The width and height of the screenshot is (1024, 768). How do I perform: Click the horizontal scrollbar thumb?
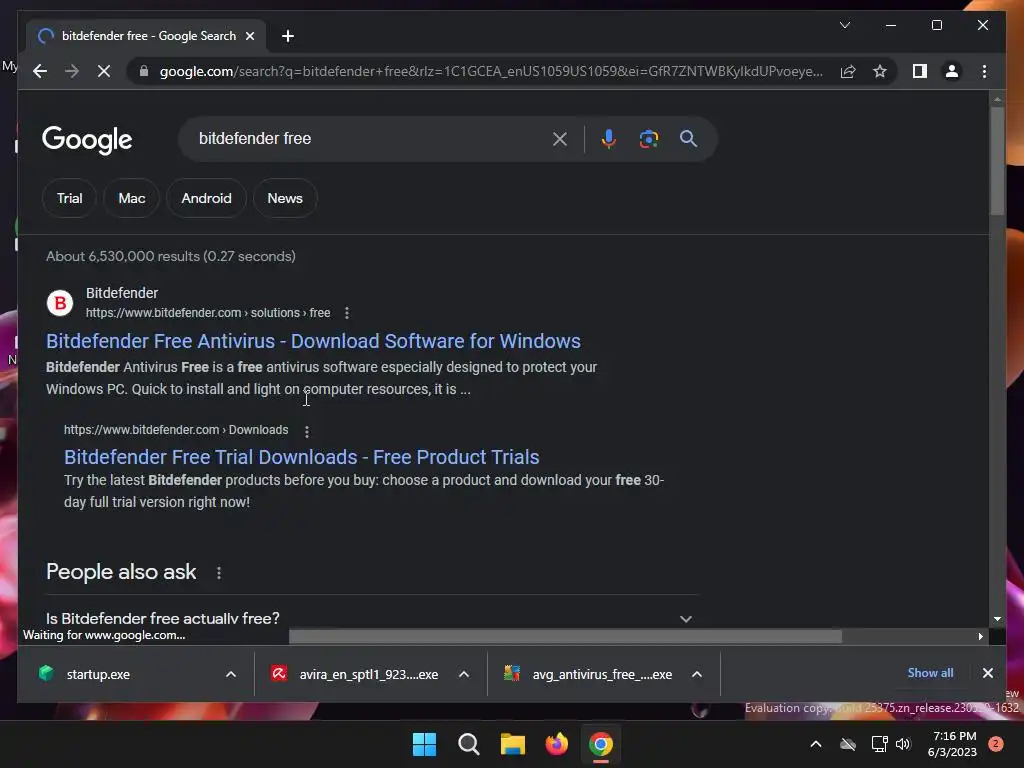(x=565, y=636)
